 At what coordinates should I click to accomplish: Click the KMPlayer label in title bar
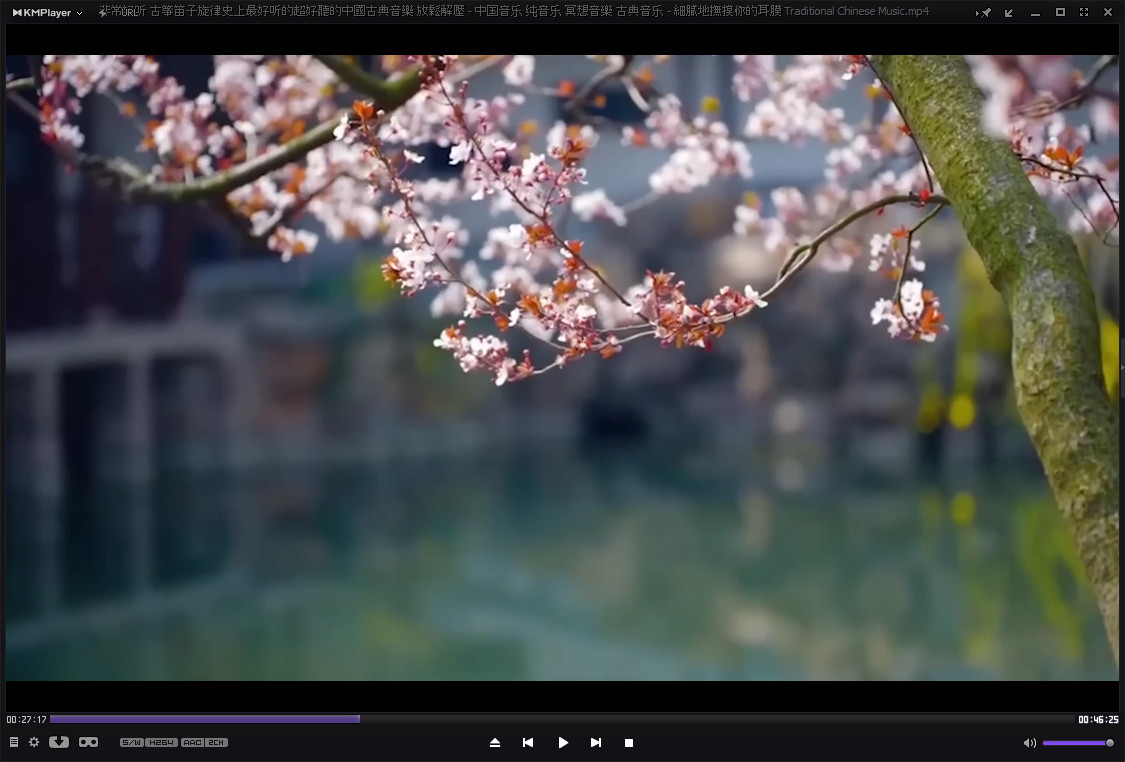44,12
